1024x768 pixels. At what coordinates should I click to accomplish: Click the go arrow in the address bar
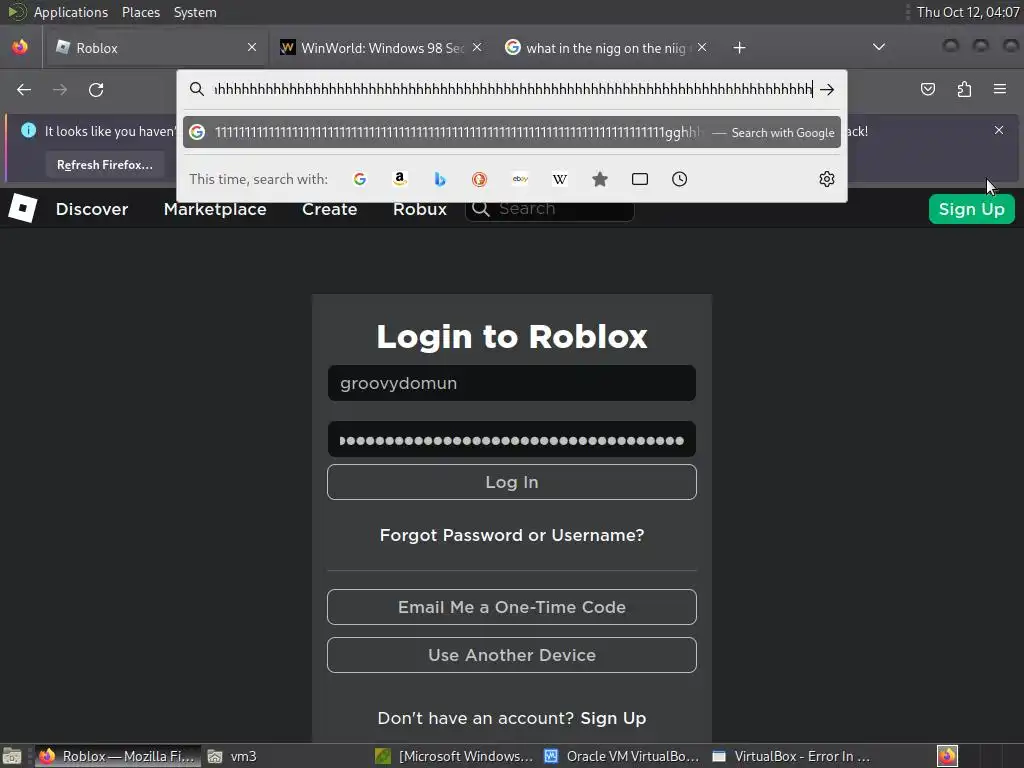point(827,89)
